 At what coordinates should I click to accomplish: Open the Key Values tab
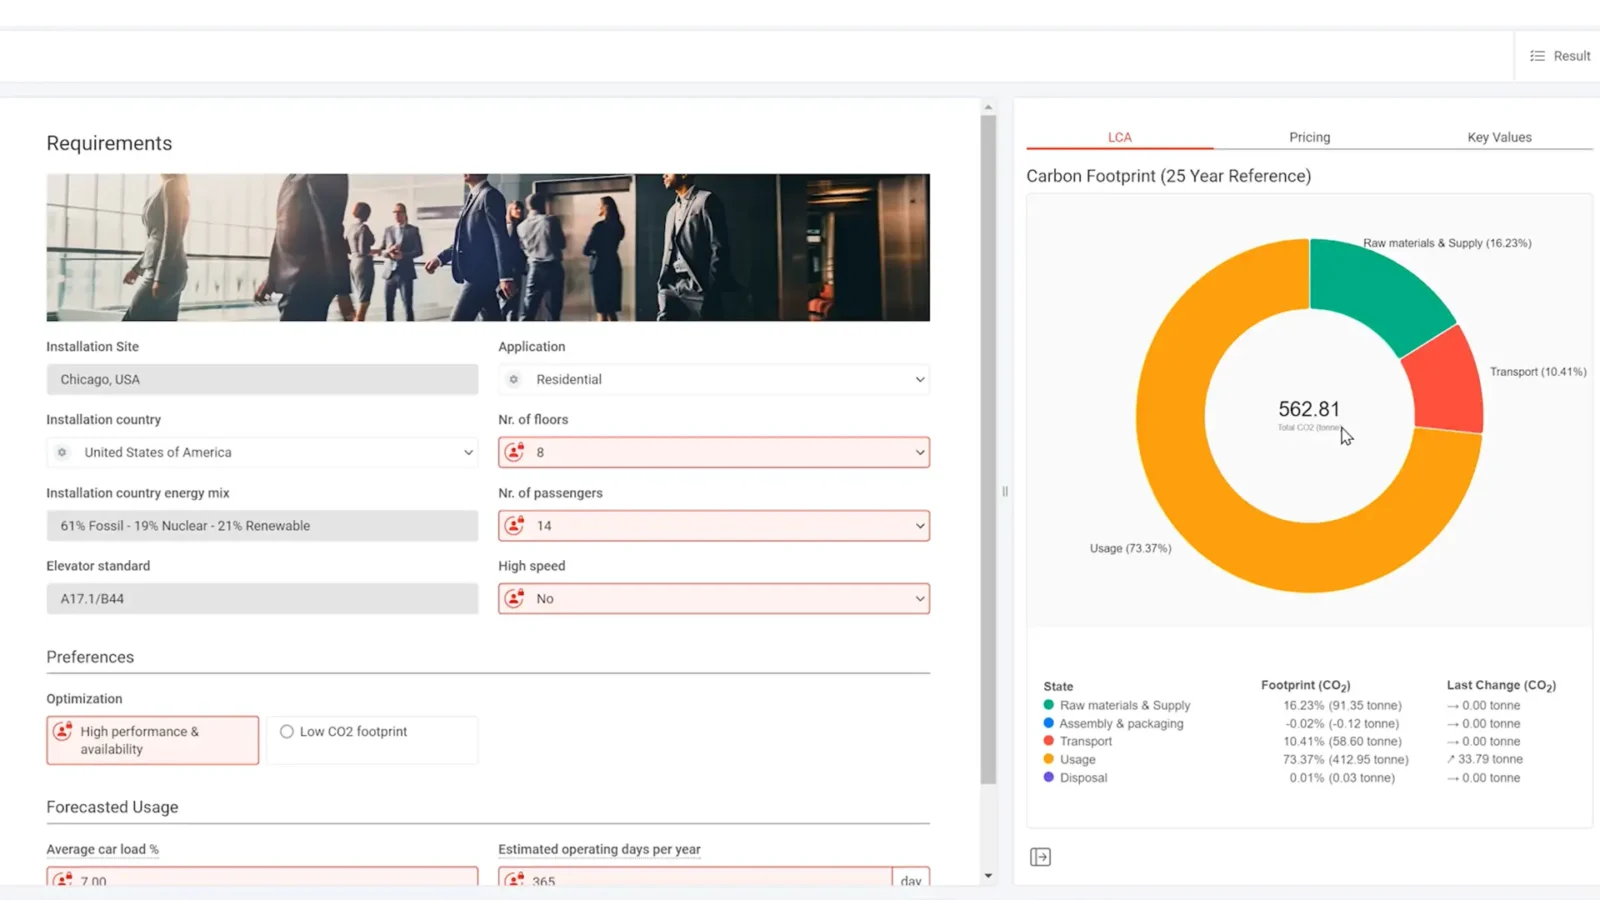click(x=1498, y=137)
